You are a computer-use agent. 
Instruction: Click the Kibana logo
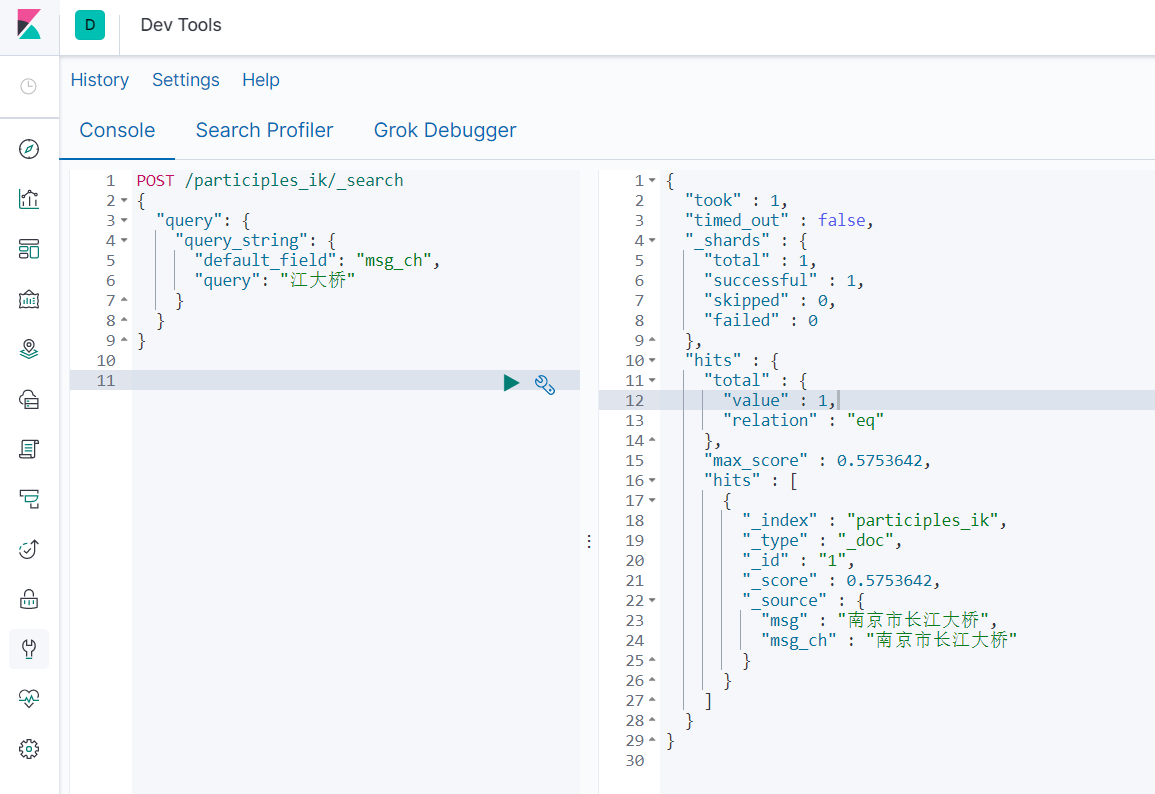point(29,24)
